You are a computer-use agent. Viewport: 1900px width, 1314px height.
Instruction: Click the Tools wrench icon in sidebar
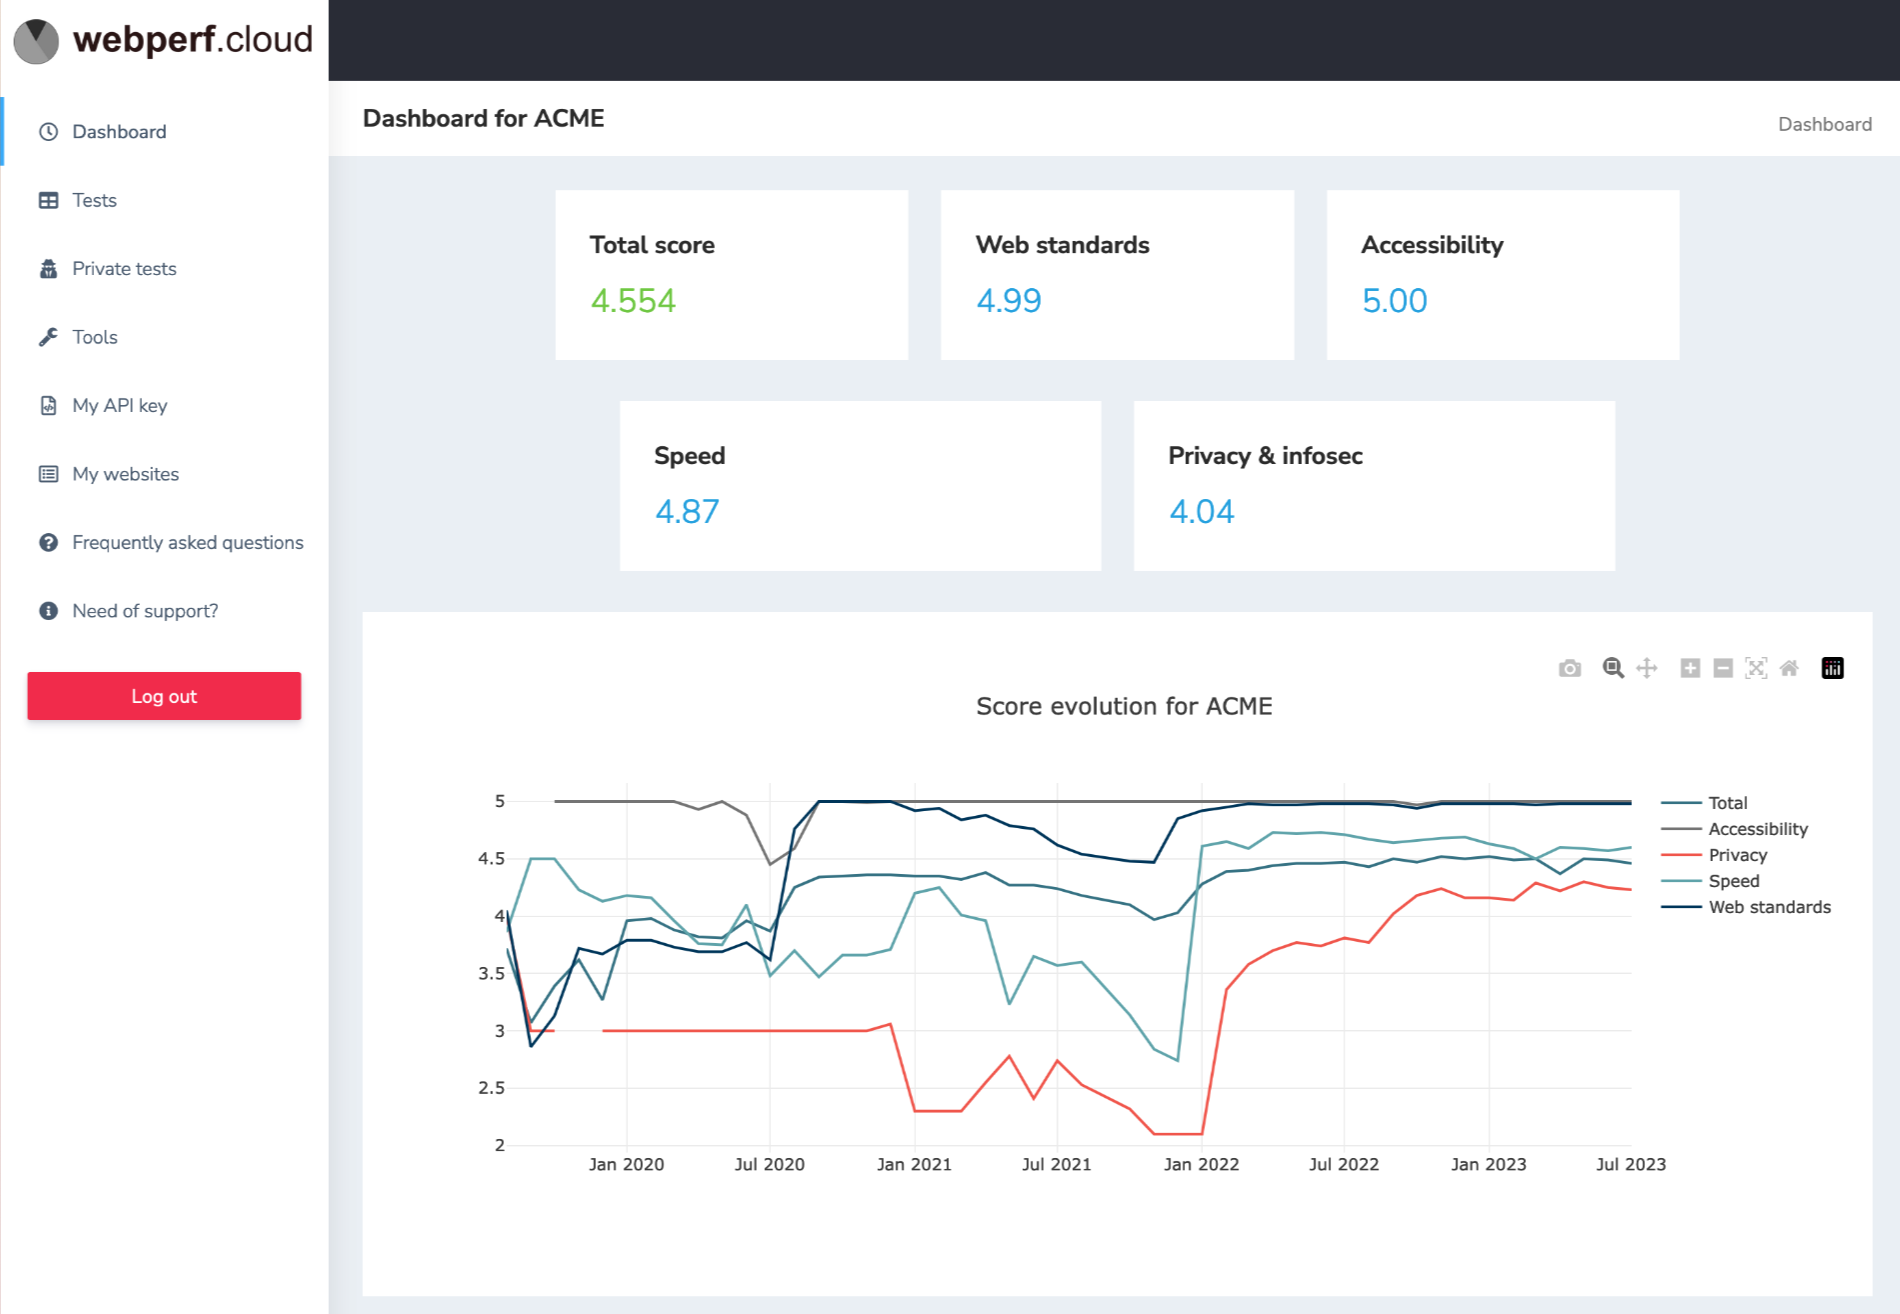coord(47,337)
